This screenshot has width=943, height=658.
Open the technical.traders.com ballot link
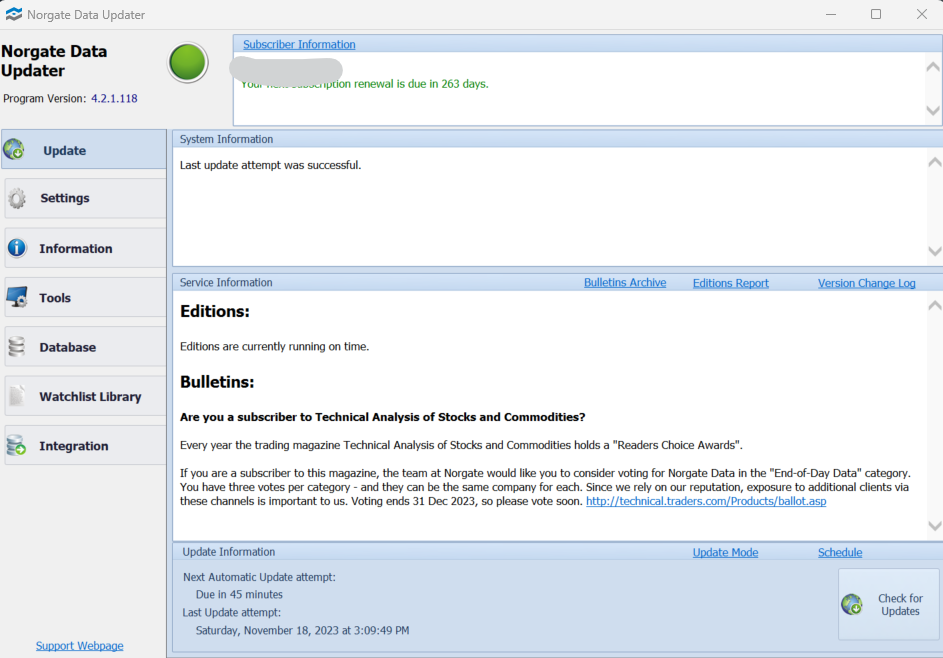pos(706,501)
